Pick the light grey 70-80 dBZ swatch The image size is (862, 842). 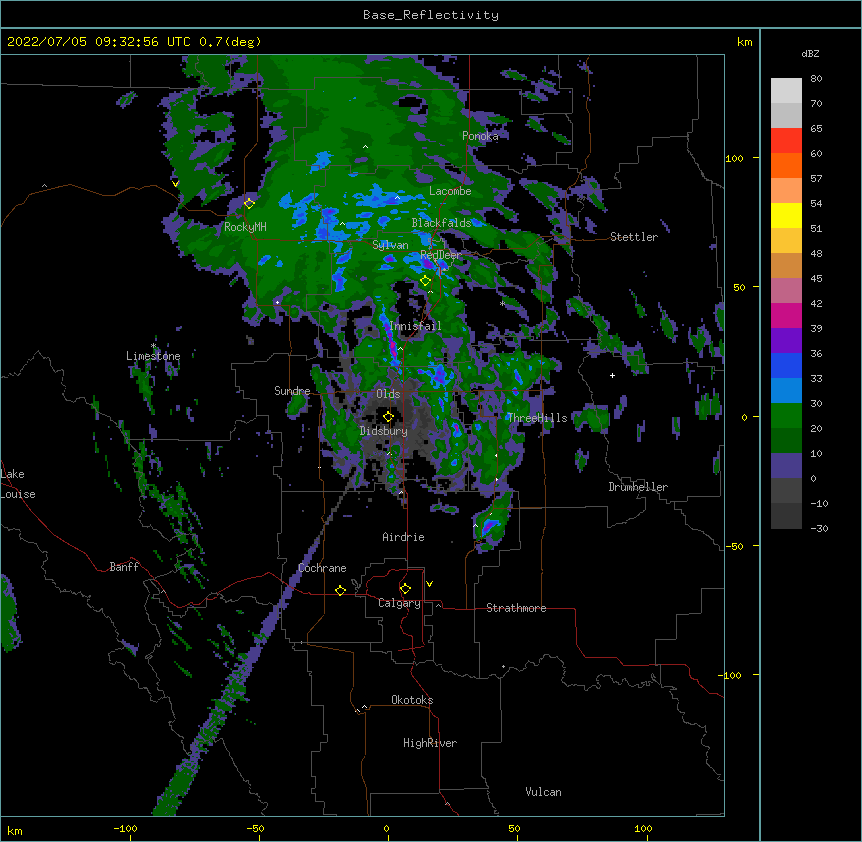(786, 90)
